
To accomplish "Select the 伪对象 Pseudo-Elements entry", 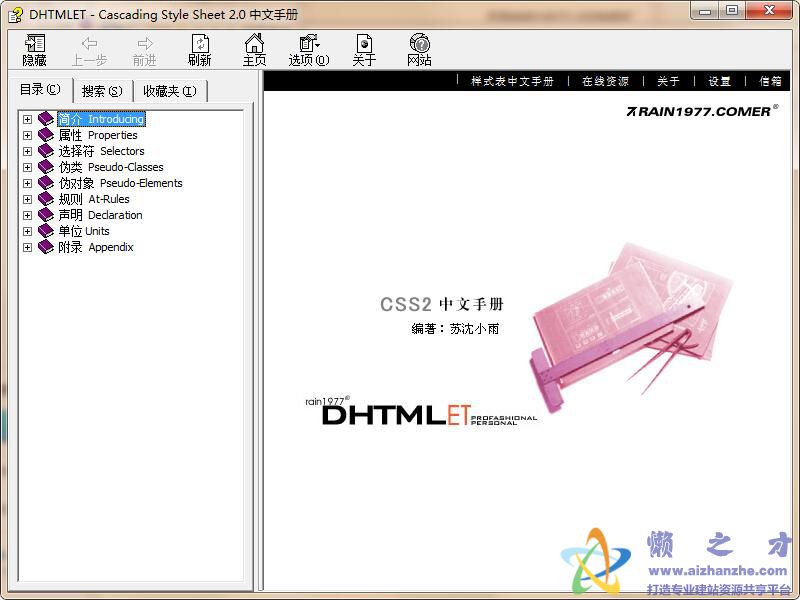I will tap(120, 183).
